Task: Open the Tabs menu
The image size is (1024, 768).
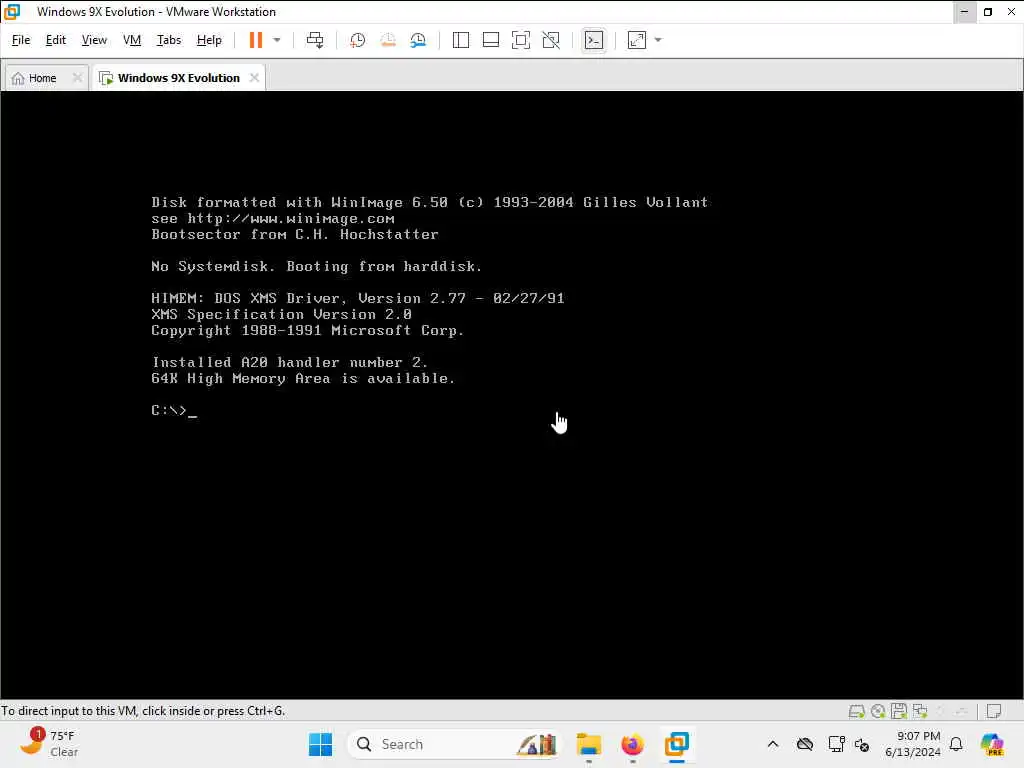Action: click(168, 40)
